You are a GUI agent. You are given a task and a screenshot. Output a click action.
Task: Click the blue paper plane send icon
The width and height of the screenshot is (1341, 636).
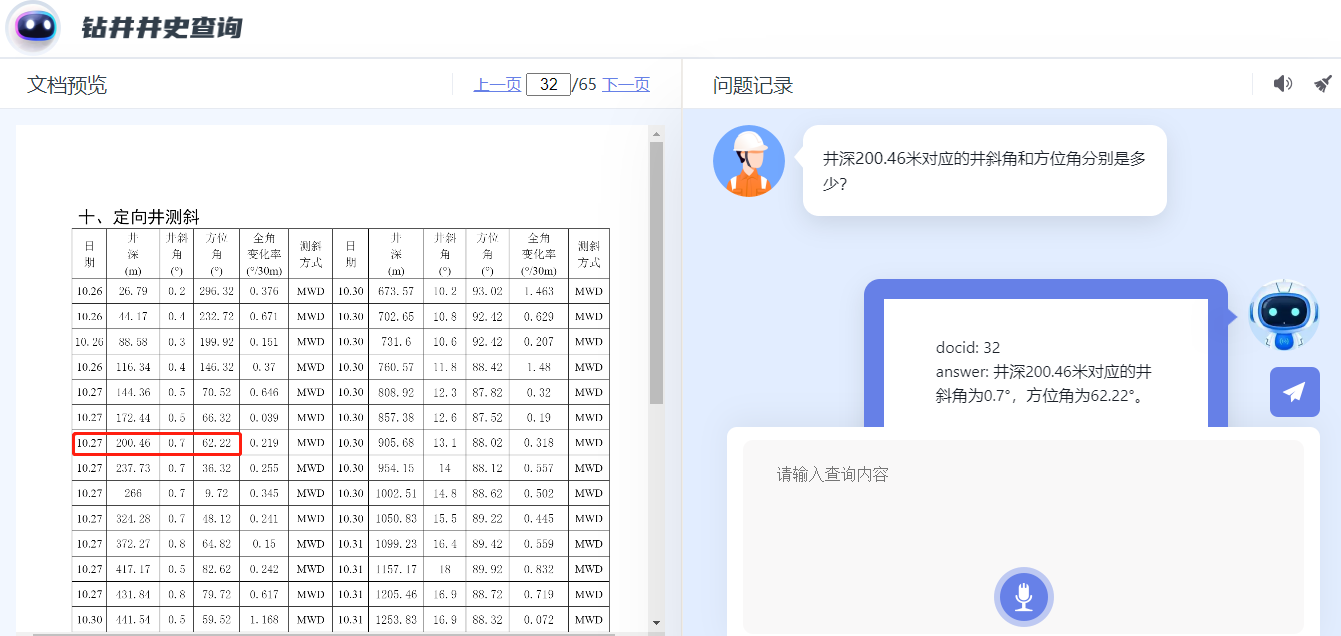pos(1295,392)
